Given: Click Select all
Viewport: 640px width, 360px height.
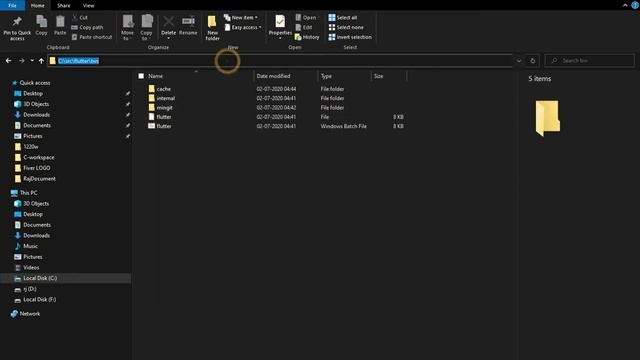Looking at the screenshot, I should (x=343, y=18).
